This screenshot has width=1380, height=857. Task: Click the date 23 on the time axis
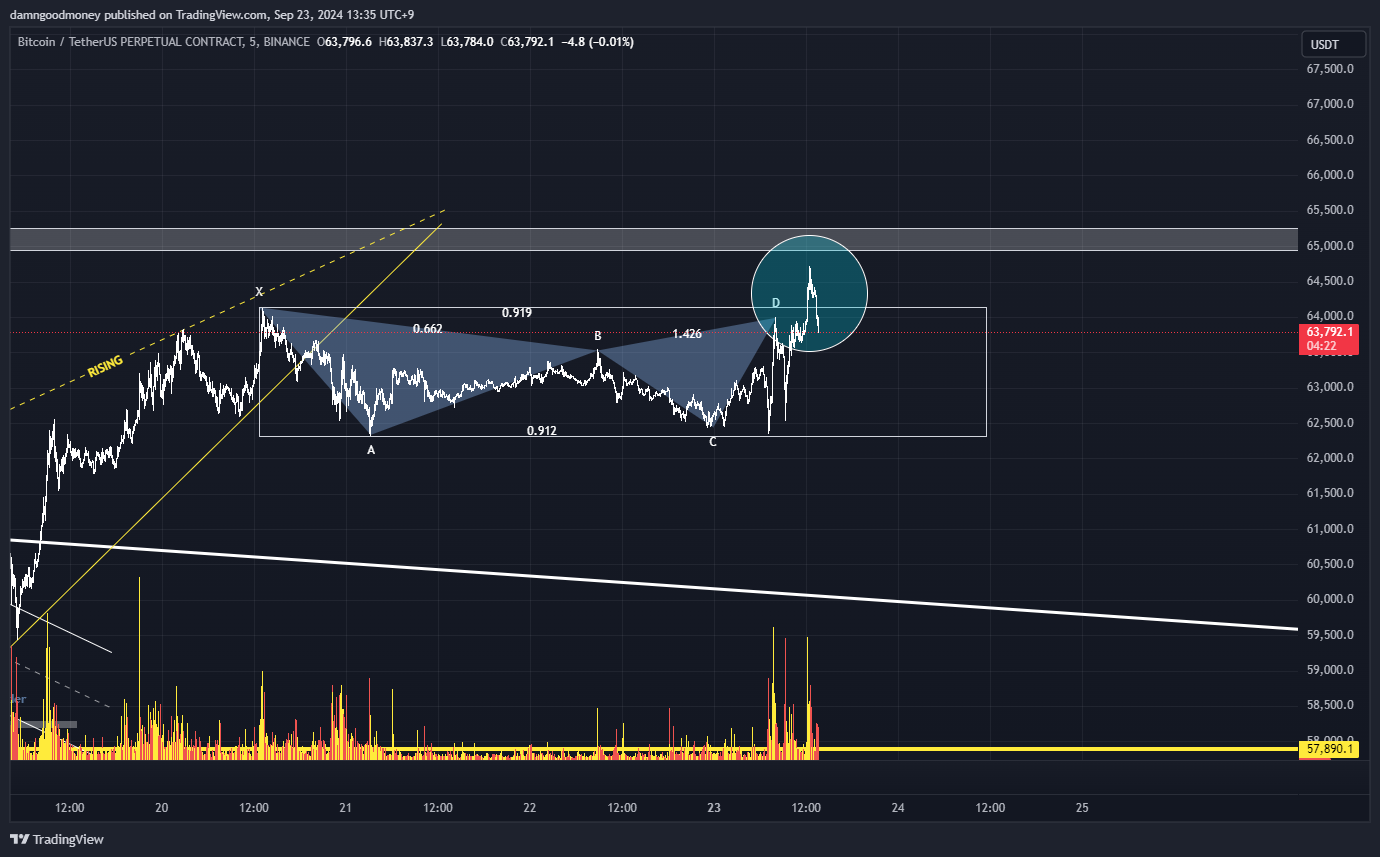(x=714, y=807)
